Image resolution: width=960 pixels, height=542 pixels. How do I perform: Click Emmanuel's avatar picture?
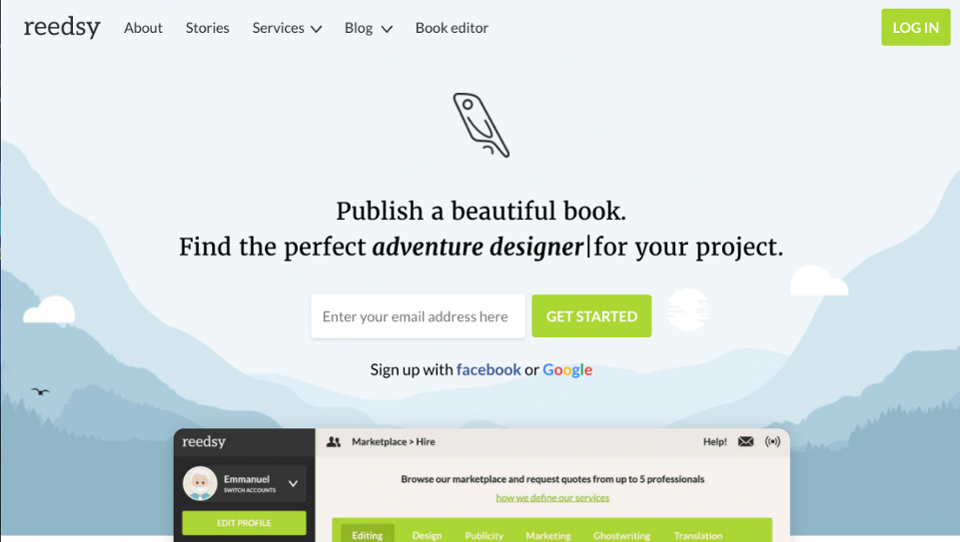click(200, 483)
